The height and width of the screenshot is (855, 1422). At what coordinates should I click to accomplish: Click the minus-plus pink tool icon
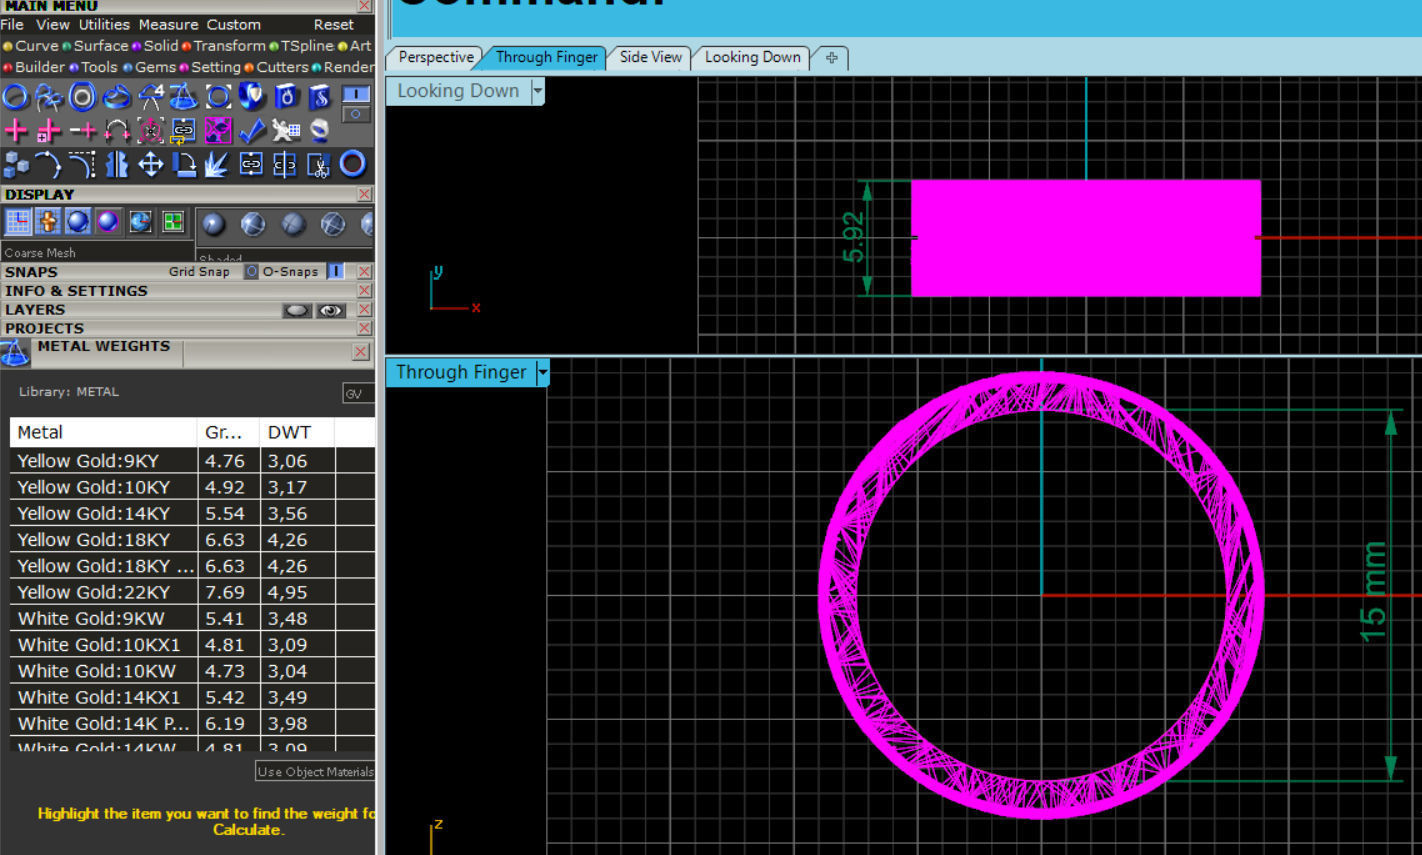point(83,130)
